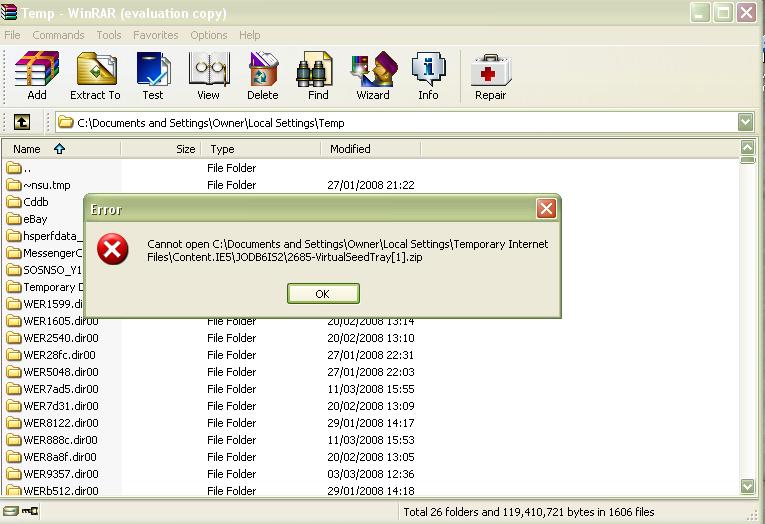Sort by the Modified column header
The image size is (765, 524).
pyautogui.click(x=371, y=149)
